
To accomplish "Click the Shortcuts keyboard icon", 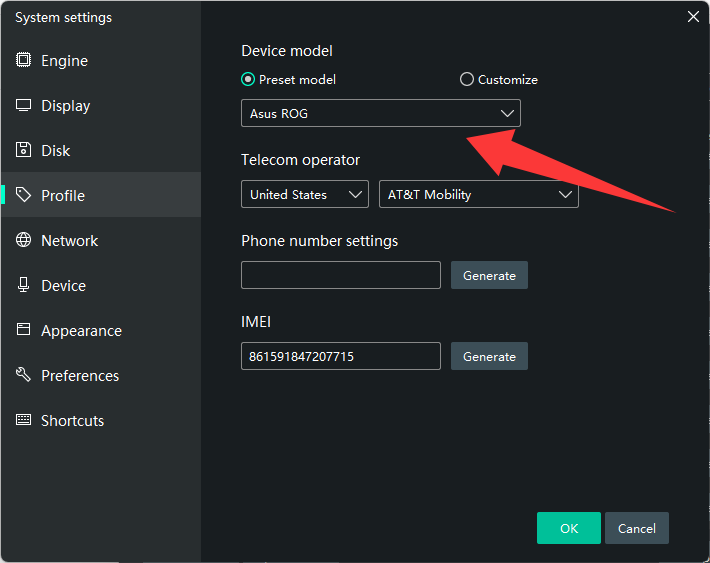I will (23, 420).
